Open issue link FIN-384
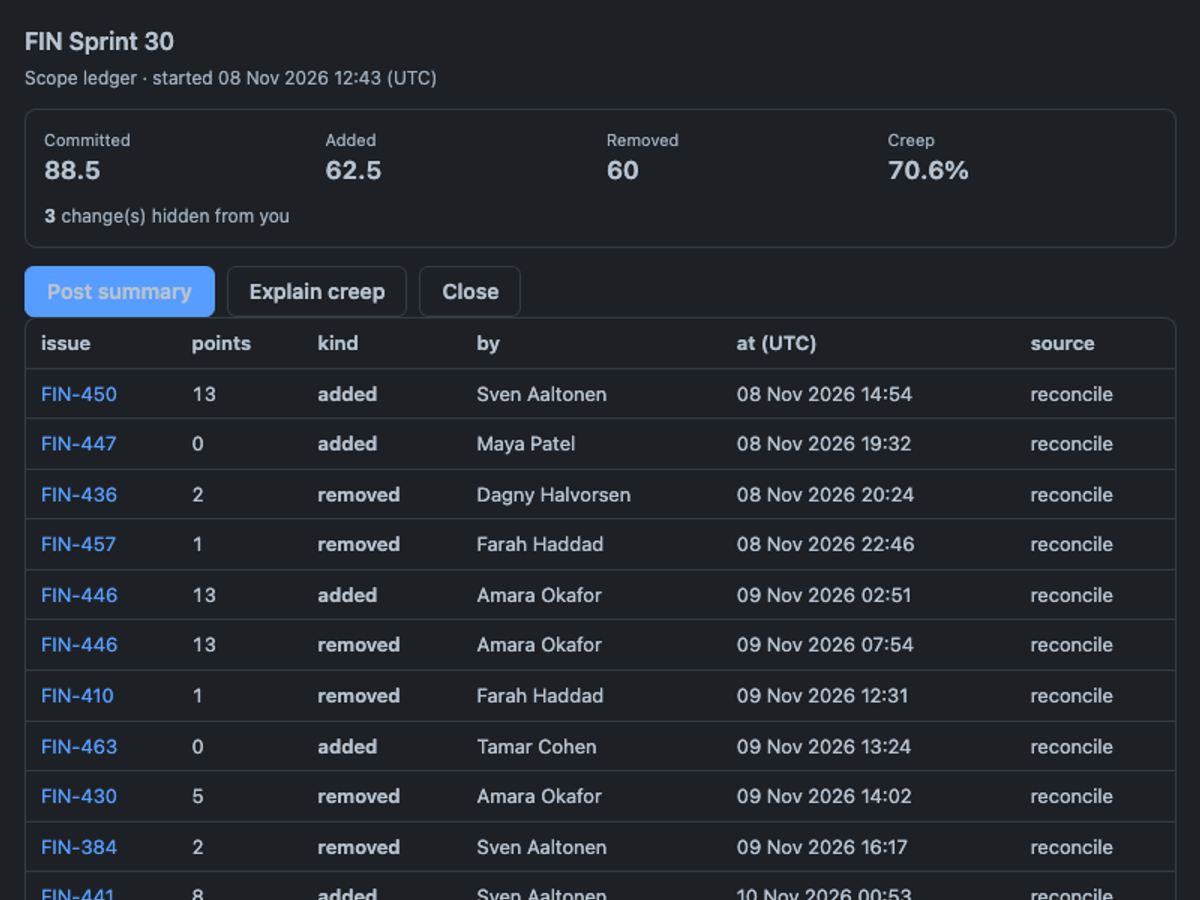This screenshot has width=1200, height=900. (x=79, y=847)
